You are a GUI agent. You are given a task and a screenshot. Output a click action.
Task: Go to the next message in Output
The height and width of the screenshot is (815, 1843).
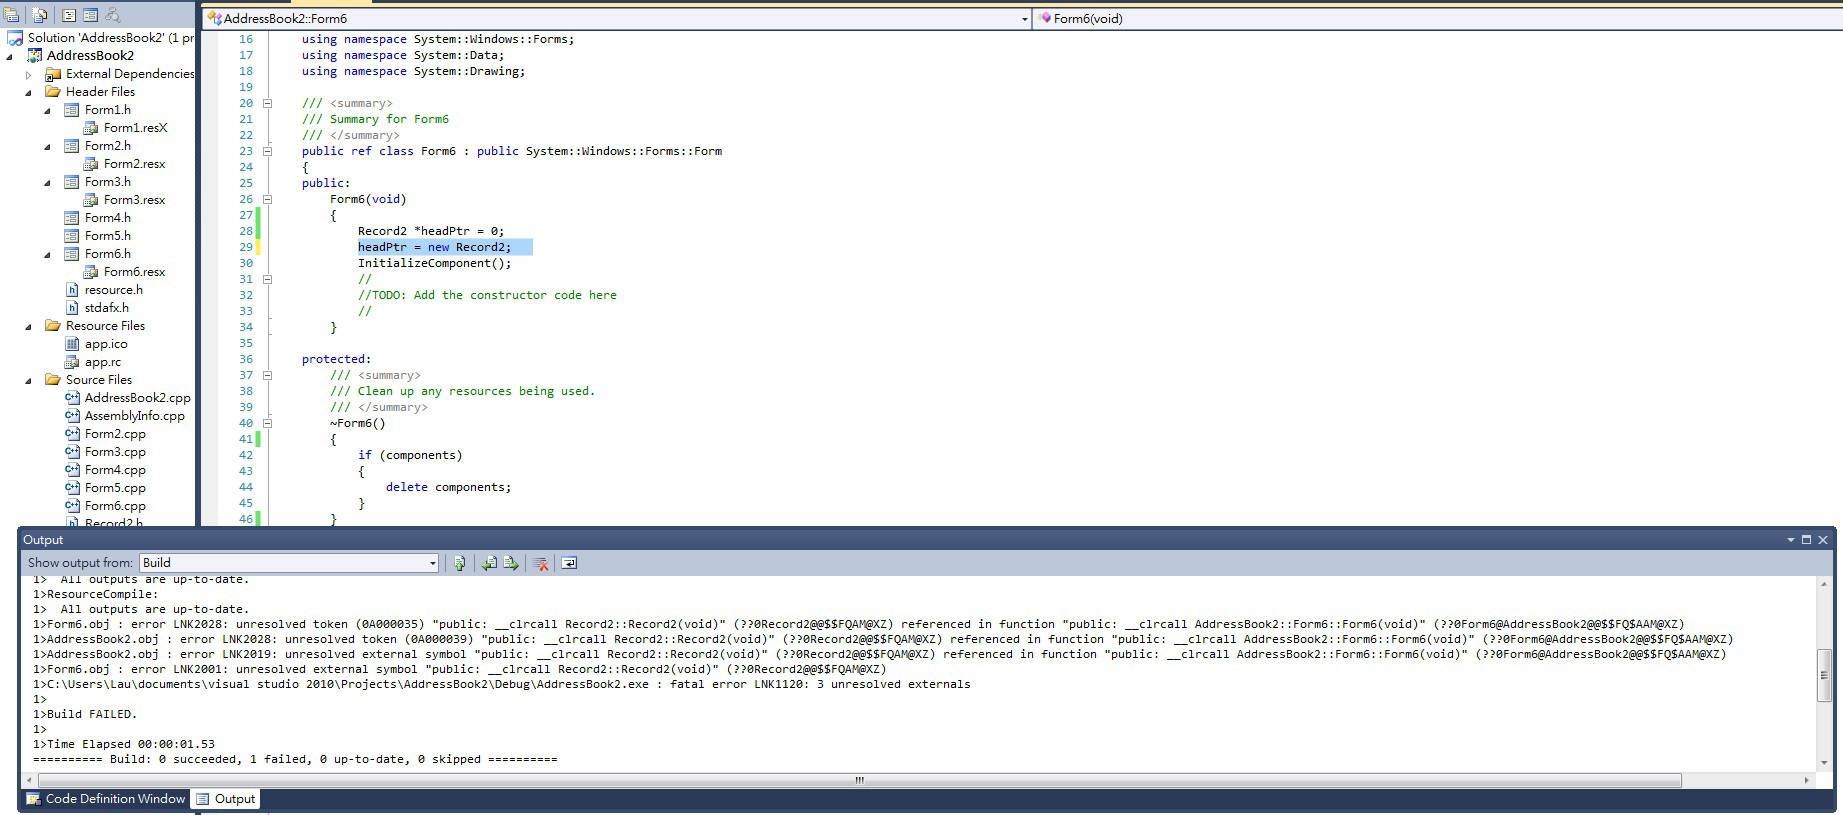point(511,563)
